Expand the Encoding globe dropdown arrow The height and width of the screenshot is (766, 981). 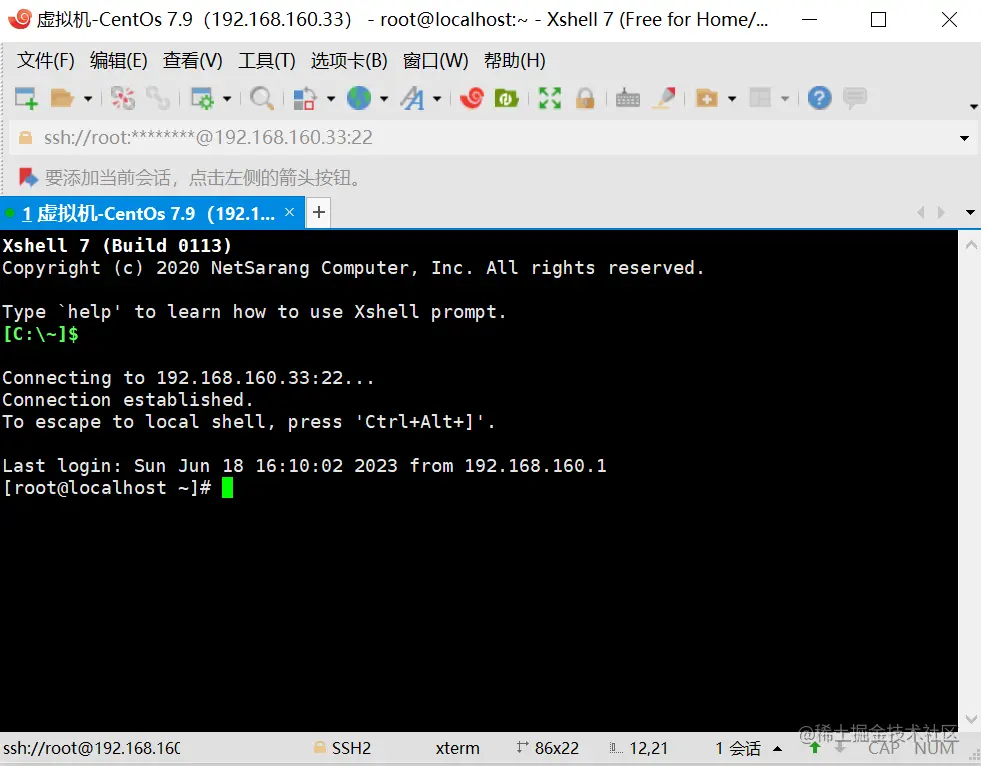384,99
